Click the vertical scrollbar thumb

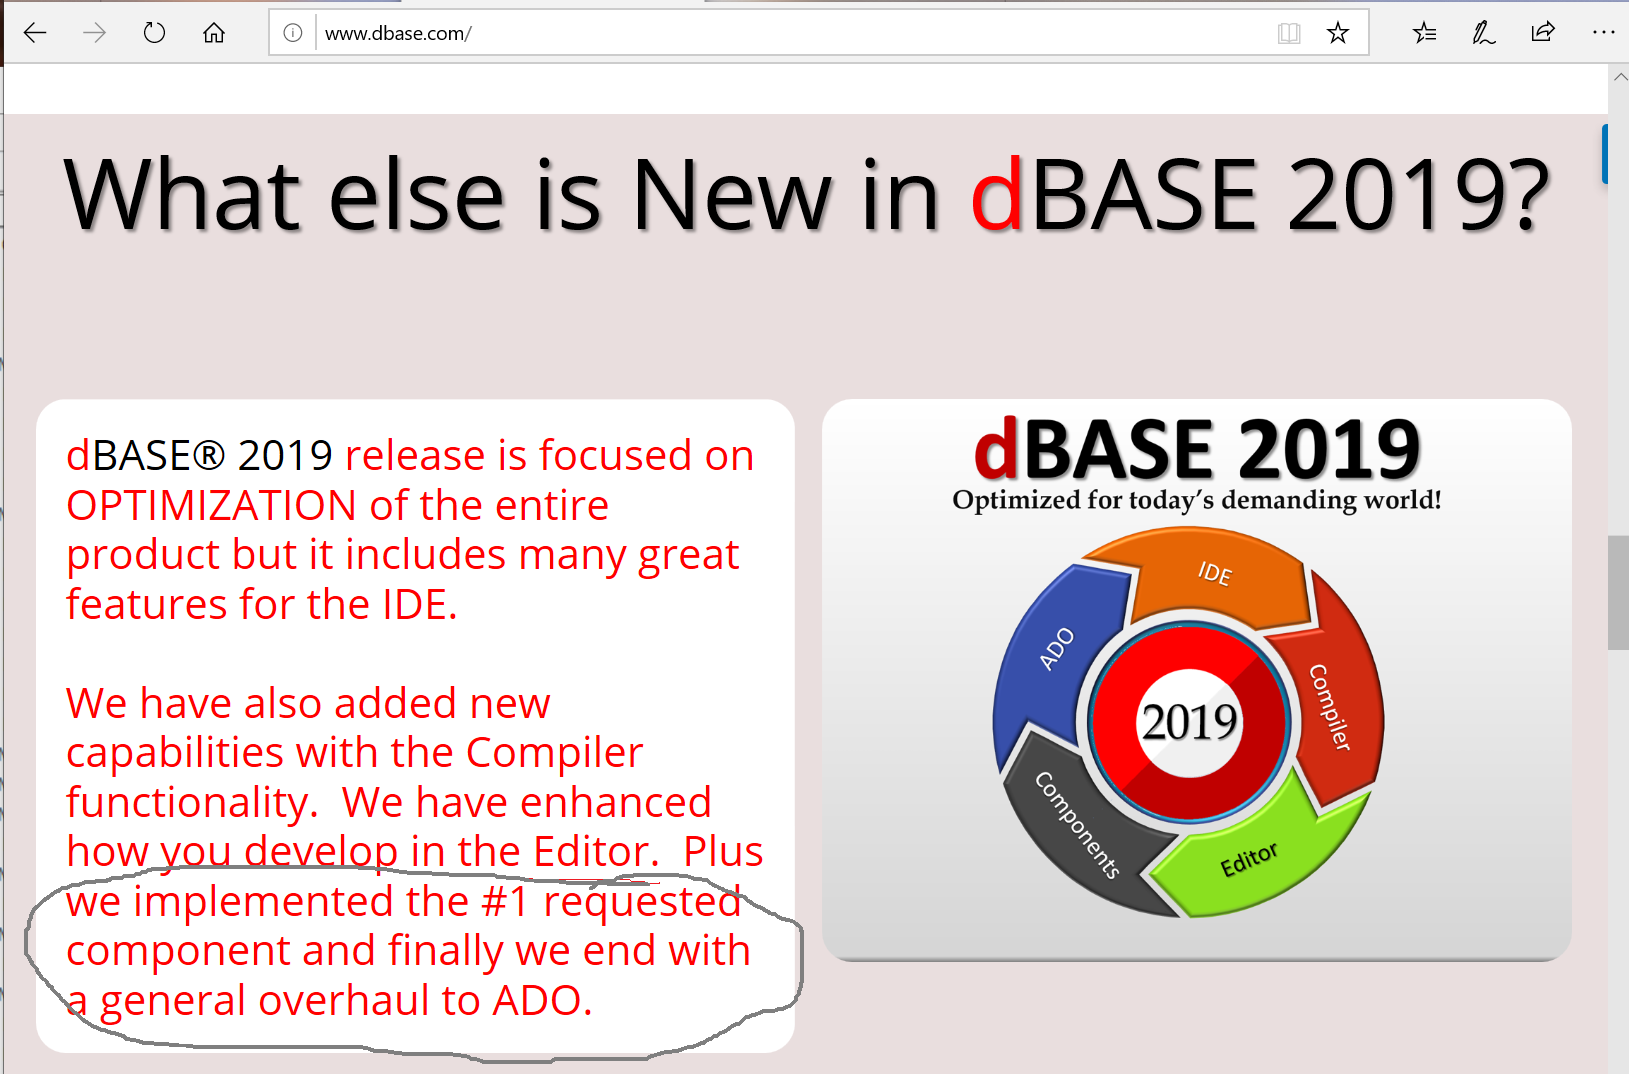coord(1619,593)
